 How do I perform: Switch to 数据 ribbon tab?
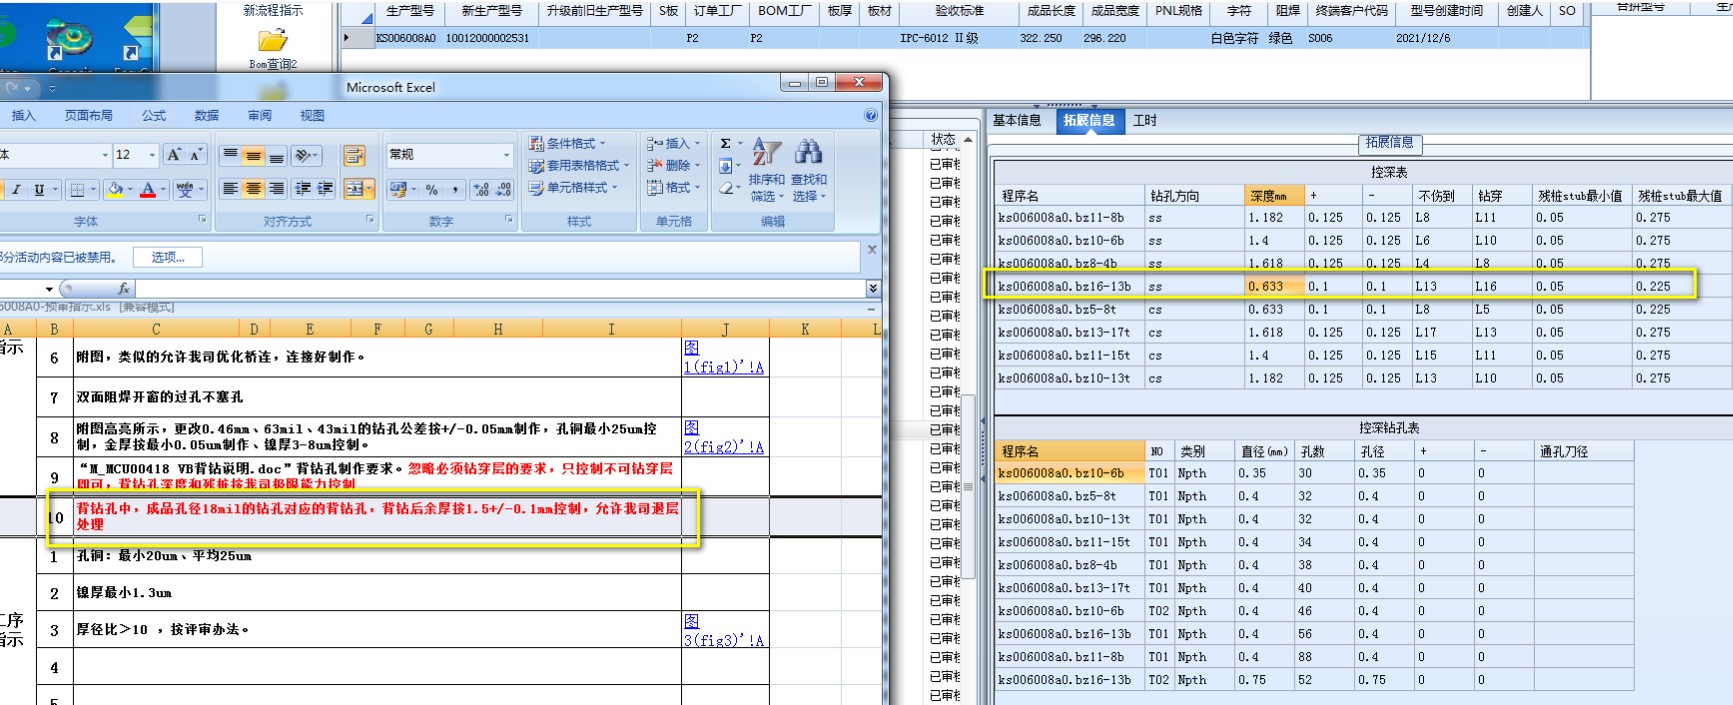coord(207,116)
